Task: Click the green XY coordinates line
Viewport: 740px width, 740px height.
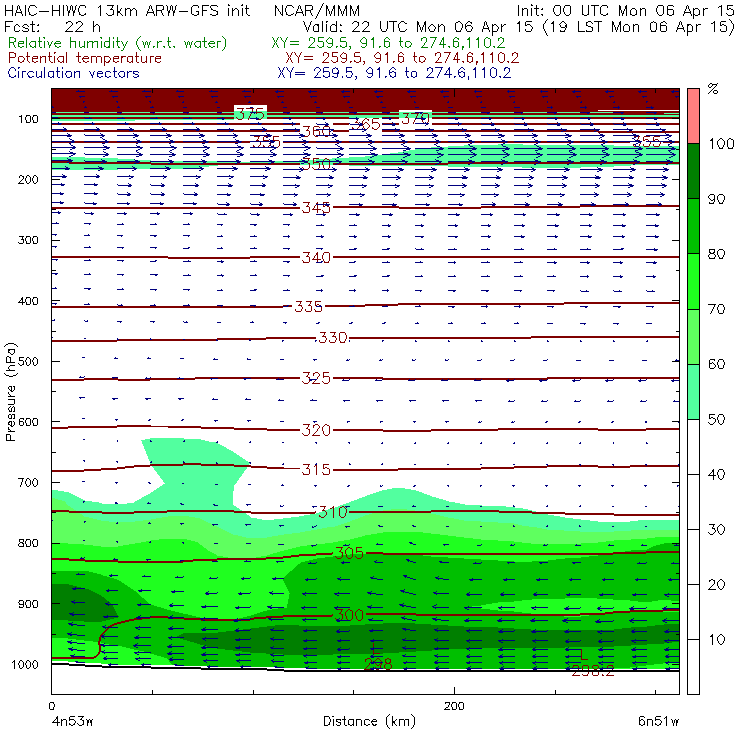Action: (x=388, y=43)
